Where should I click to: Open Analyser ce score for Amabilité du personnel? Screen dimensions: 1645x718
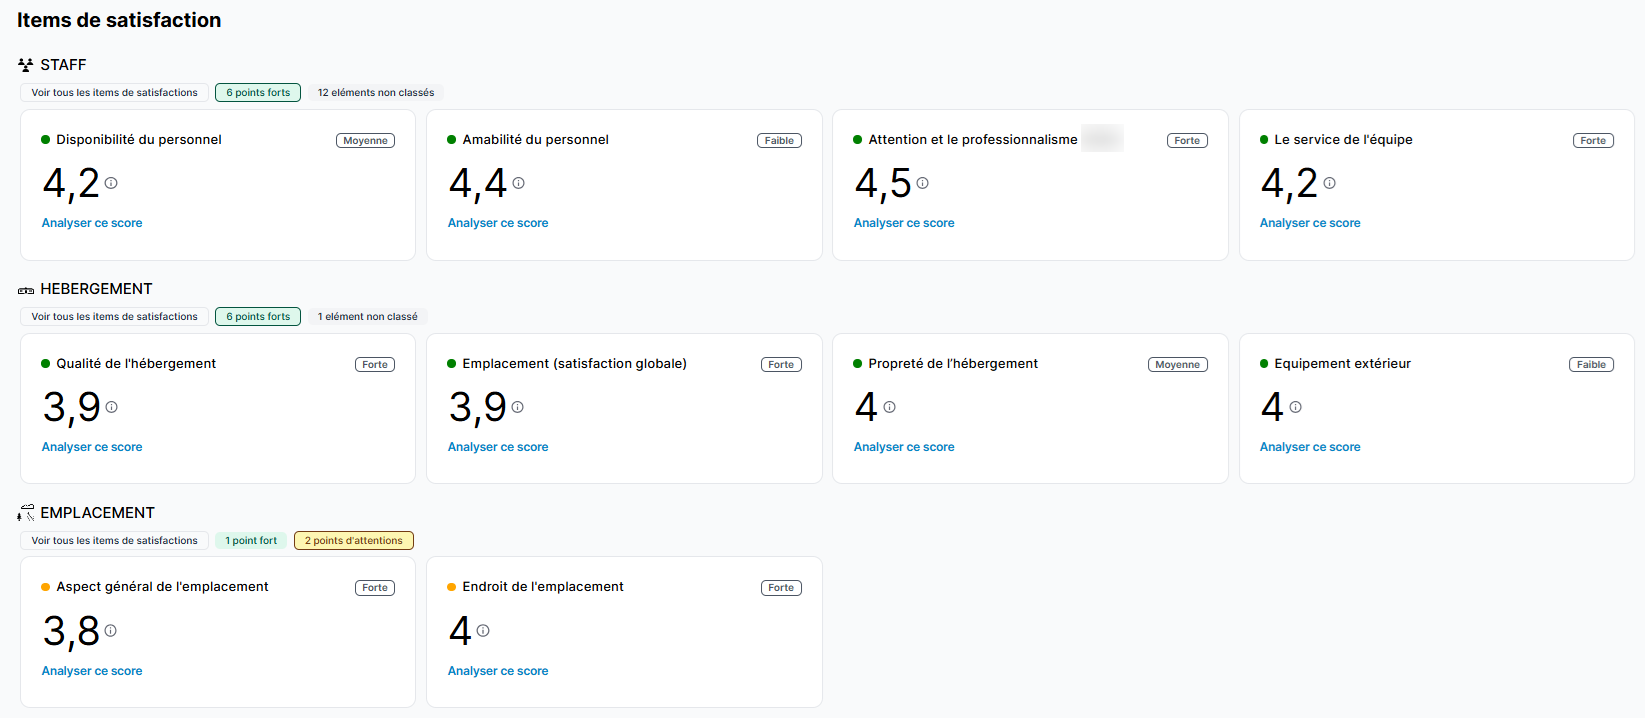pos(498,223)
